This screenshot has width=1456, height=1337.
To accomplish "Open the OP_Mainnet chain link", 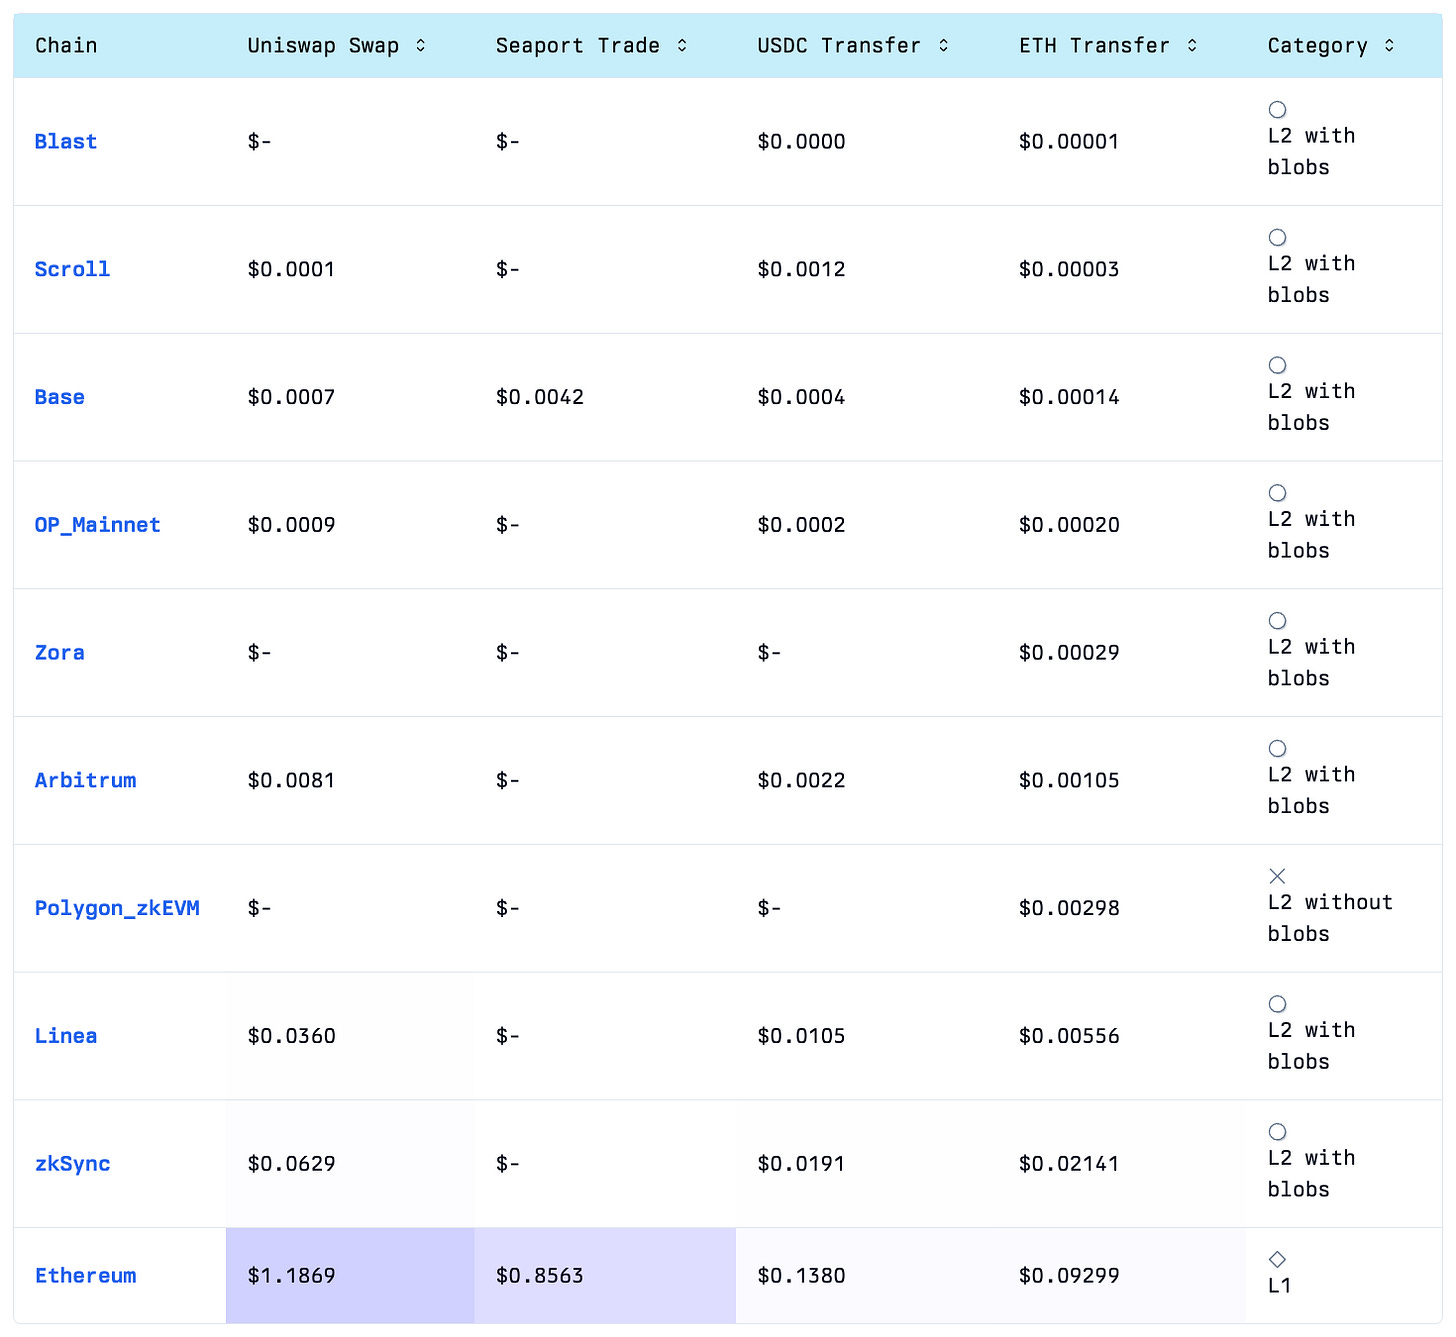I will point(98,525).
